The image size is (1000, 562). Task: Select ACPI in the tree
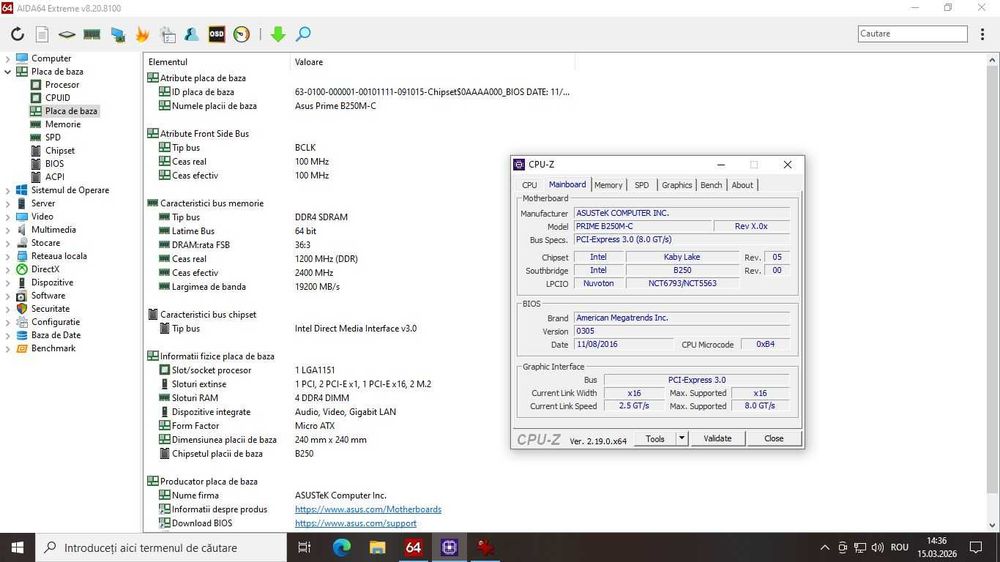55,177
